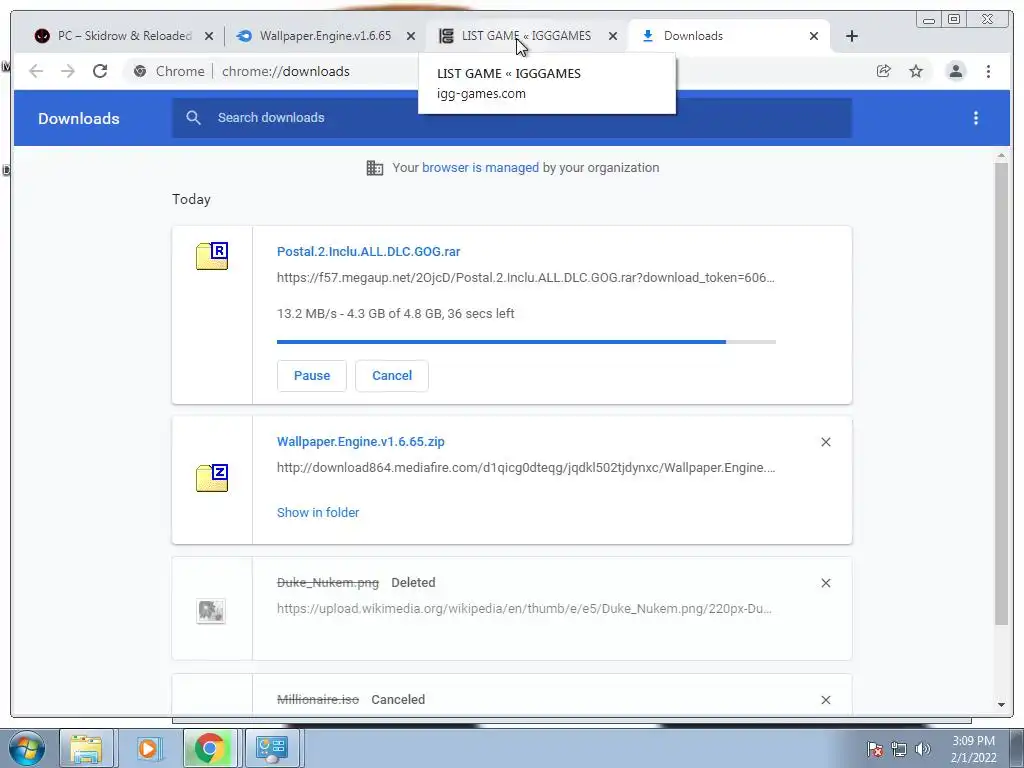This screenshot has height=768, width=1024.
Task: Pause the Postal.2 download
Action: coord(312,376)
